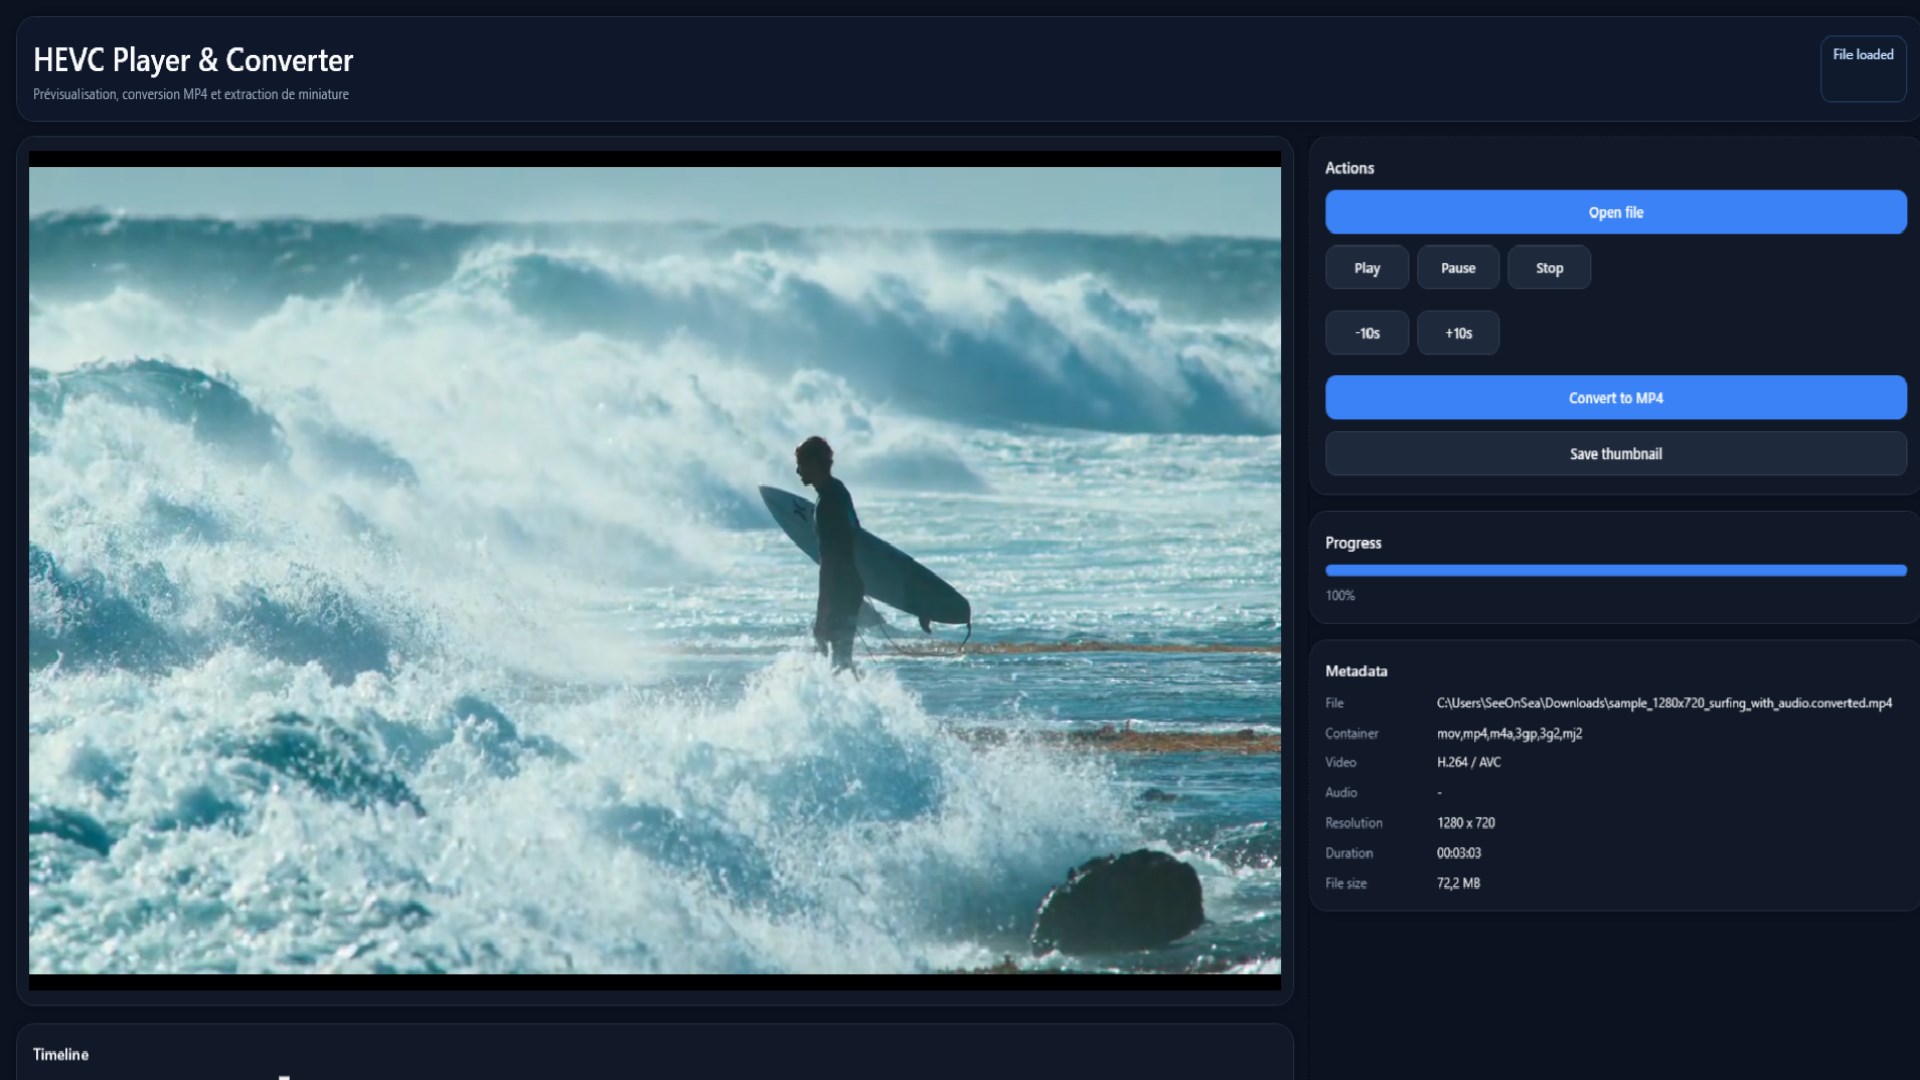Click the 1280 x 720 resolution value
The width and height of the screenshot is (1920, 1080).
pyautogui.click(x=1465, y=823)
